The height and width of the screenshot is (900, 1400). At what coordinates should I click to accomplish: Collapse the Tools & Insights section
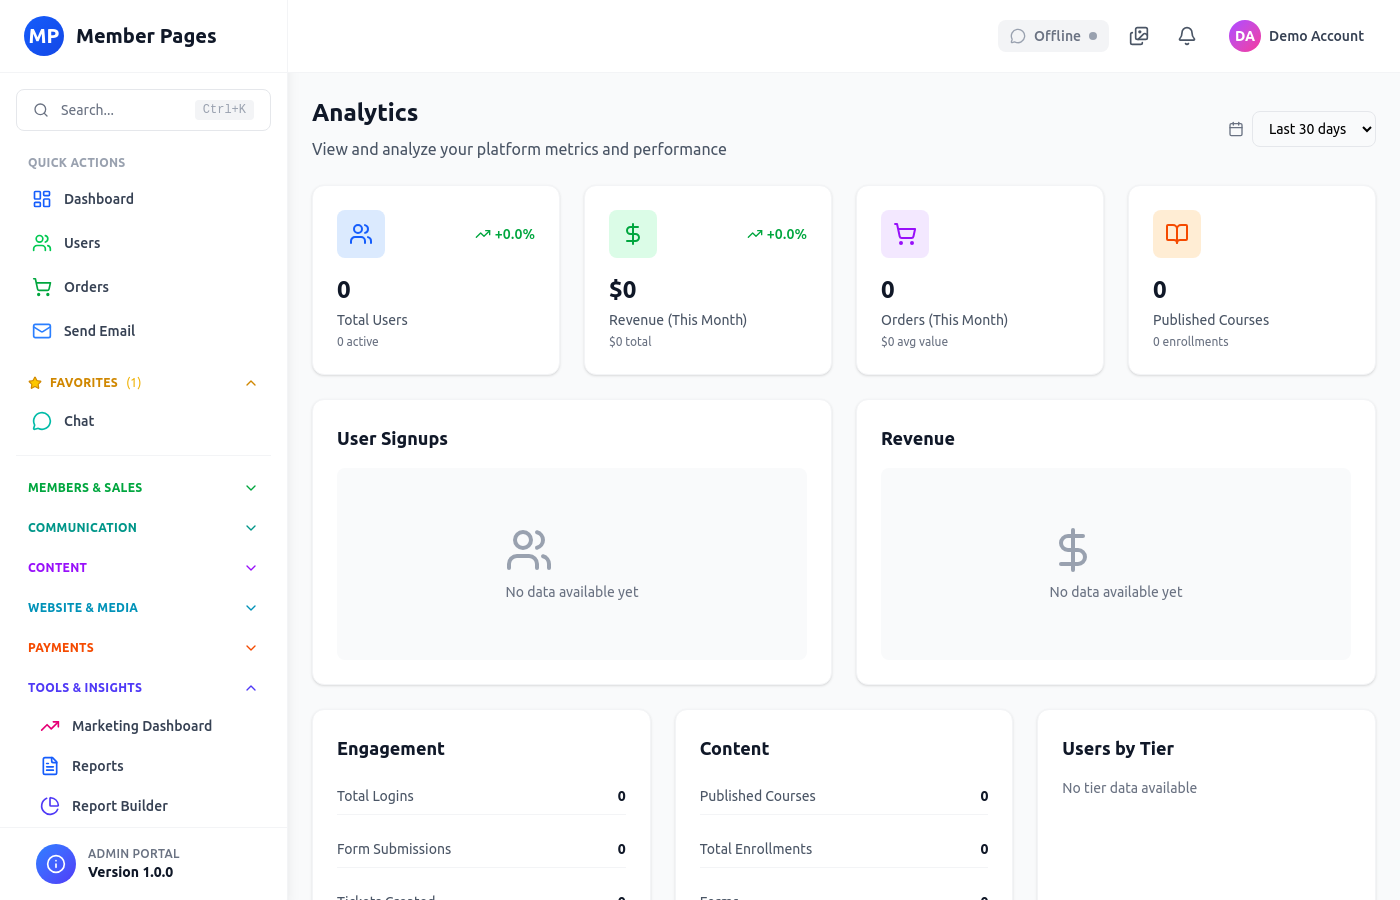click(x=250, y=687)
